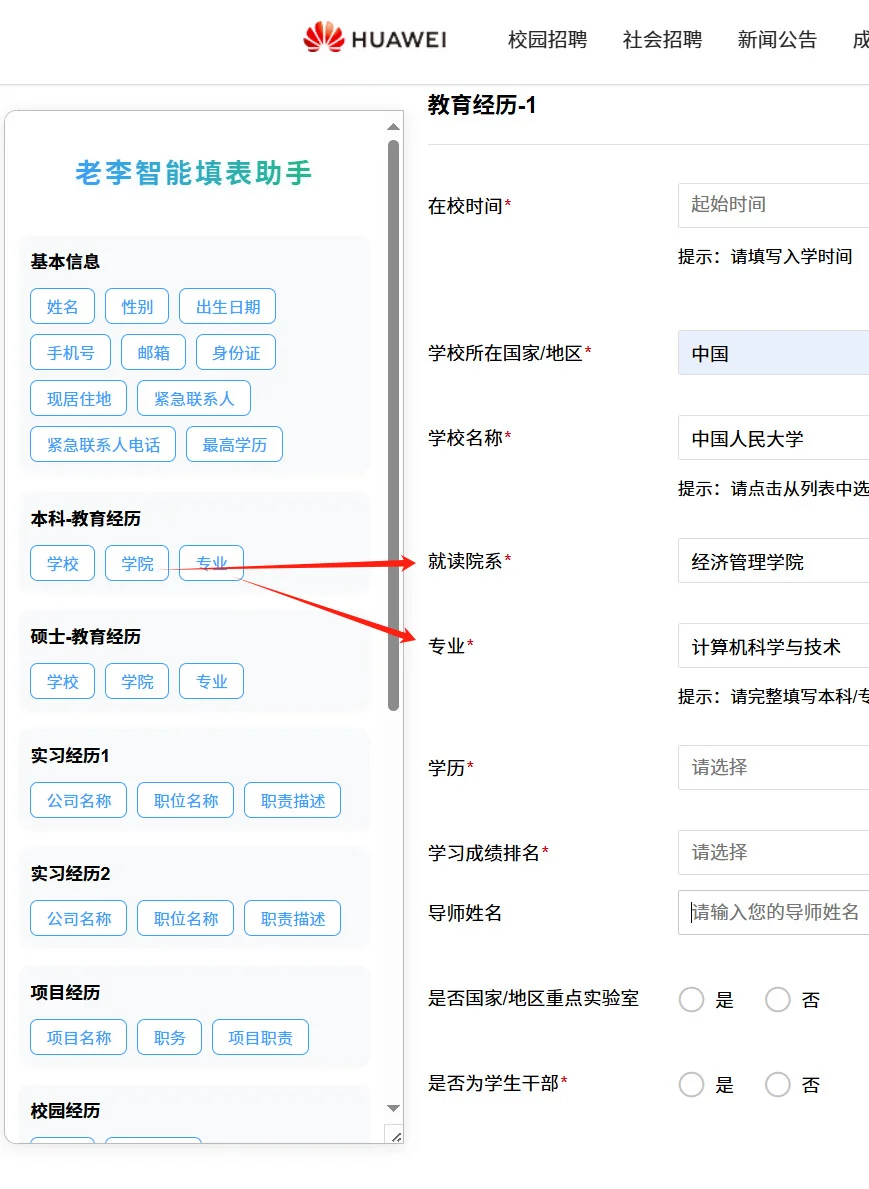Viewport: 869px width, 1189px height.
Task: Click 职位名称 in 实习经历1
Action: [186, 800]
